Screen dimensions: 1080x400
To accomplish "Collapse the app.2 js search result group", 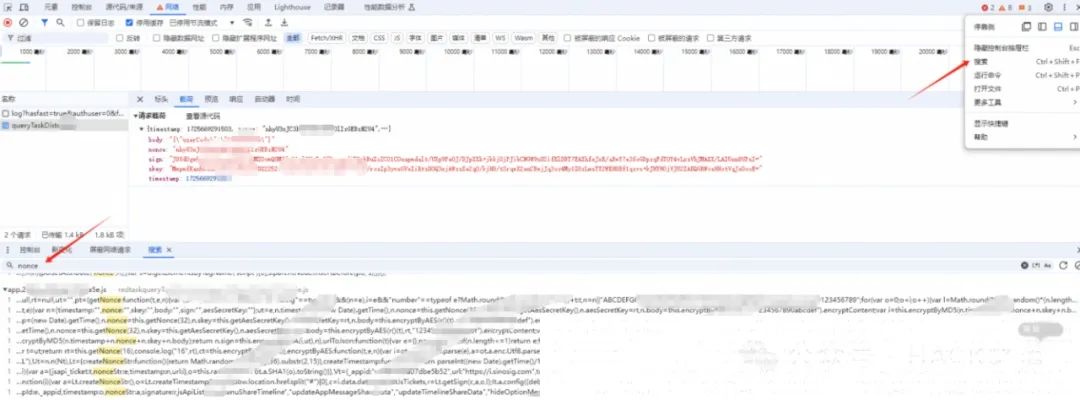I will (5, 291).
